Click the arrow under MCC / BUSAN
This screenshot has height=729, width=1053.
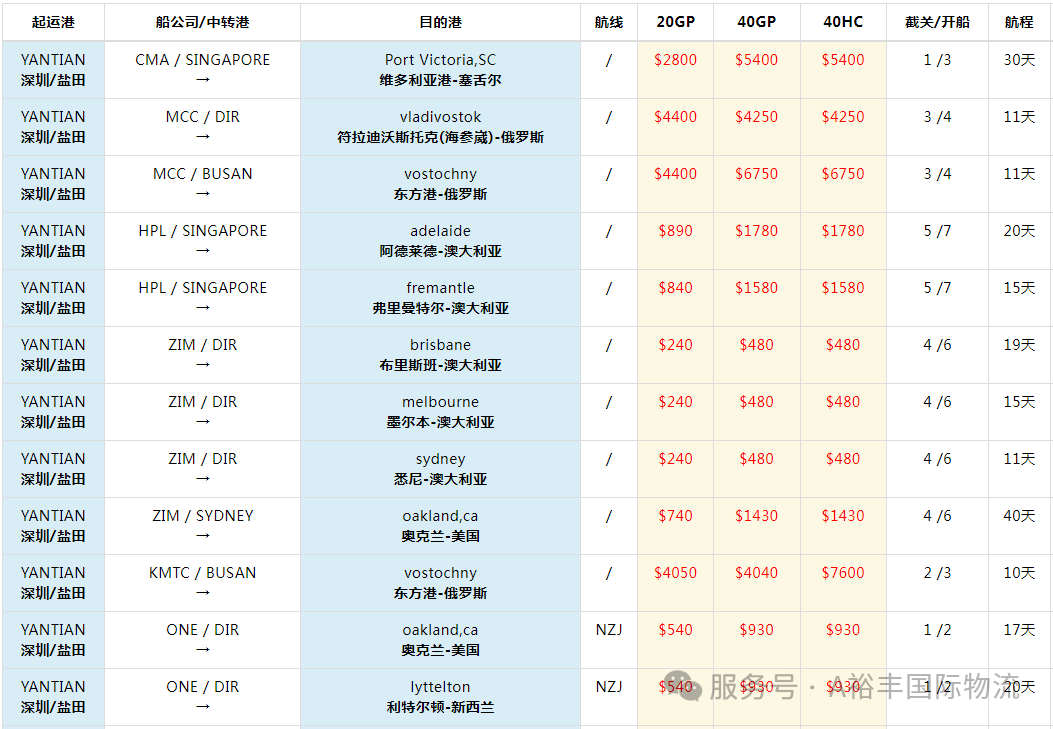pos(203,194)
